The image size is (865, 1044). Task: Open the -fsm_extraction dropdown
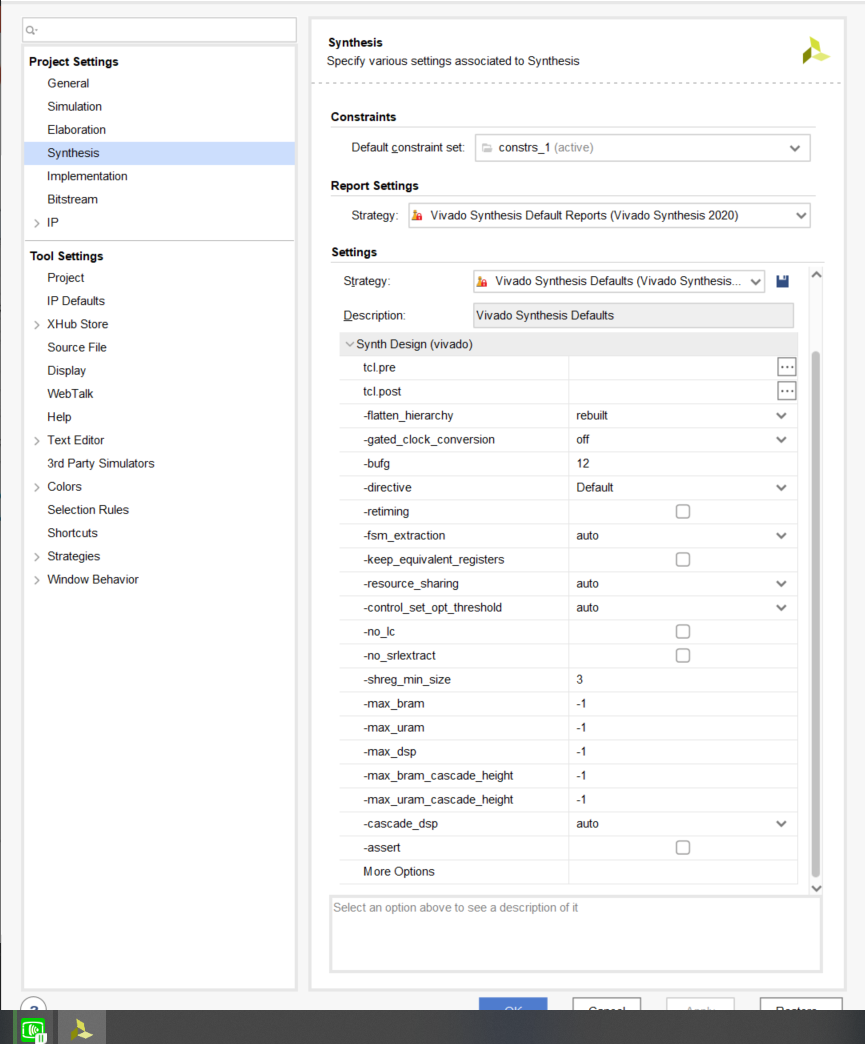[781, 535]
